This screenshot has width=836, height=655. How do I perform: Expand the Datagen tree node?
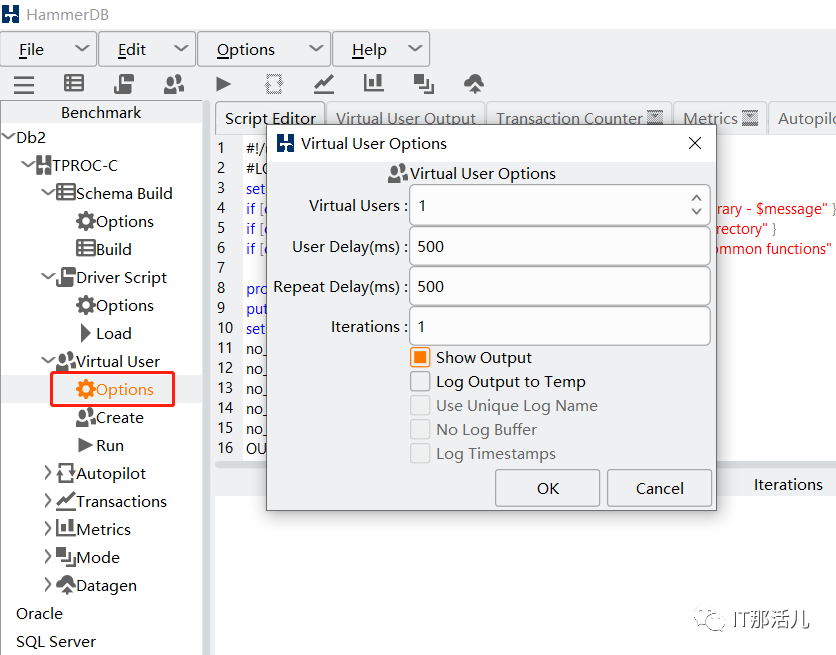48,585
